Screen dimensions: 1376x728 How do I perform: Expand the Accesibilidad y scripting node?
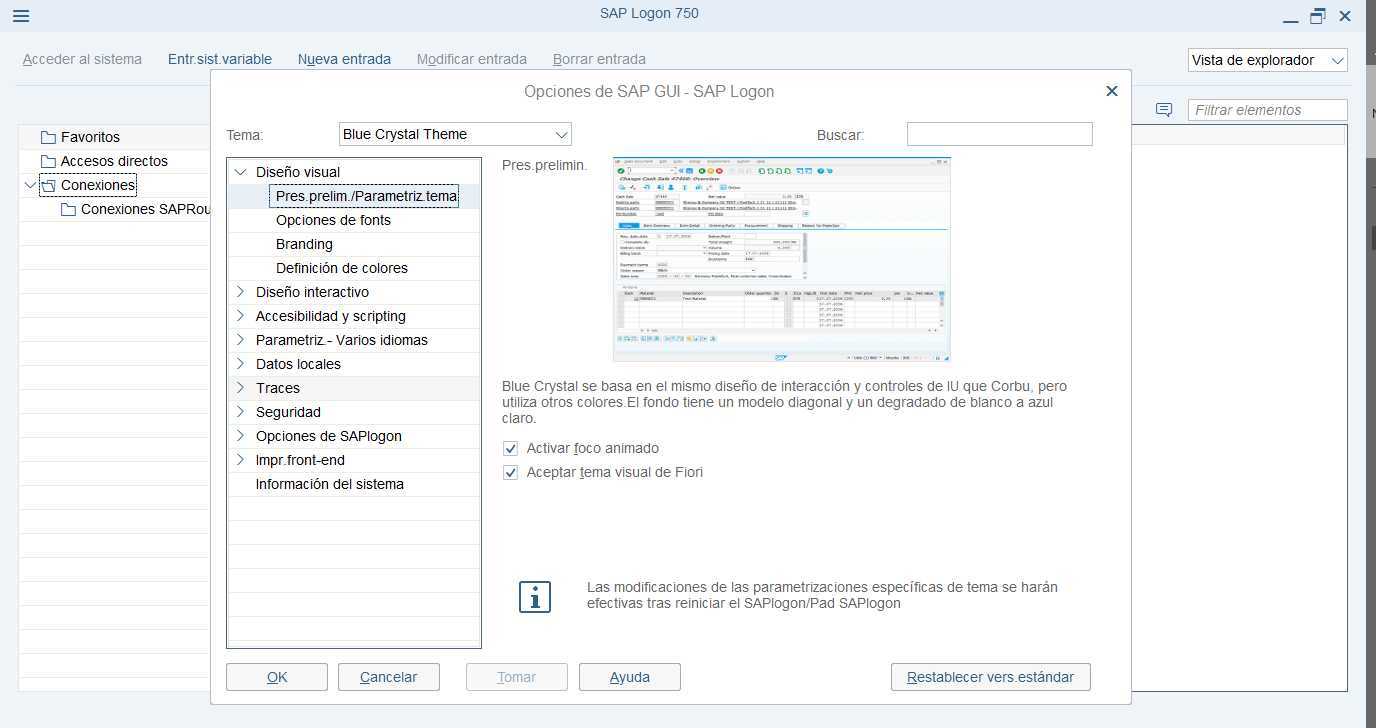tap(240, 316)
